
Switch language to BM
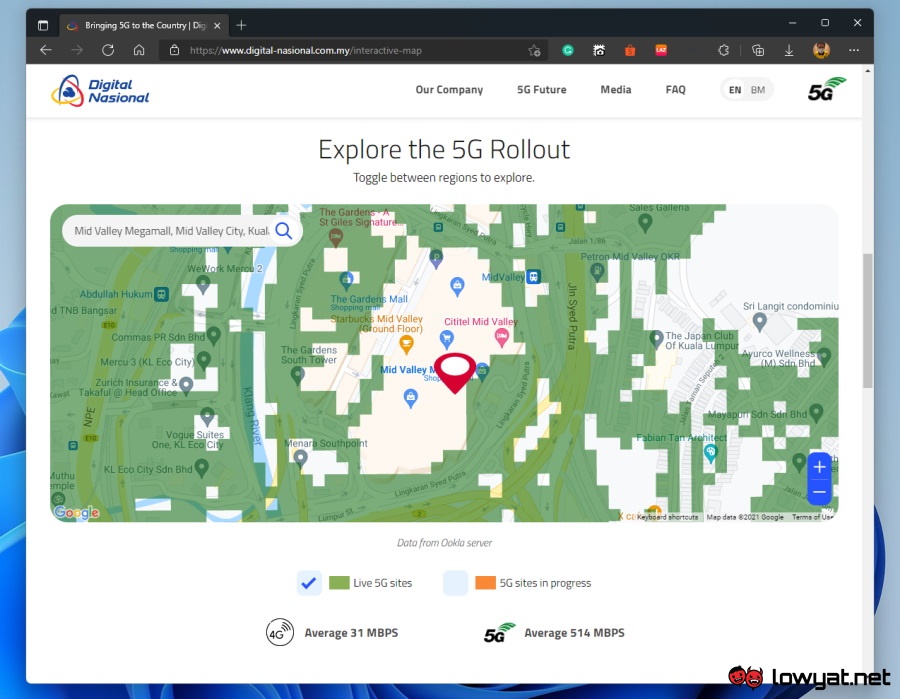pyautogui.click(x=758, y=90)
